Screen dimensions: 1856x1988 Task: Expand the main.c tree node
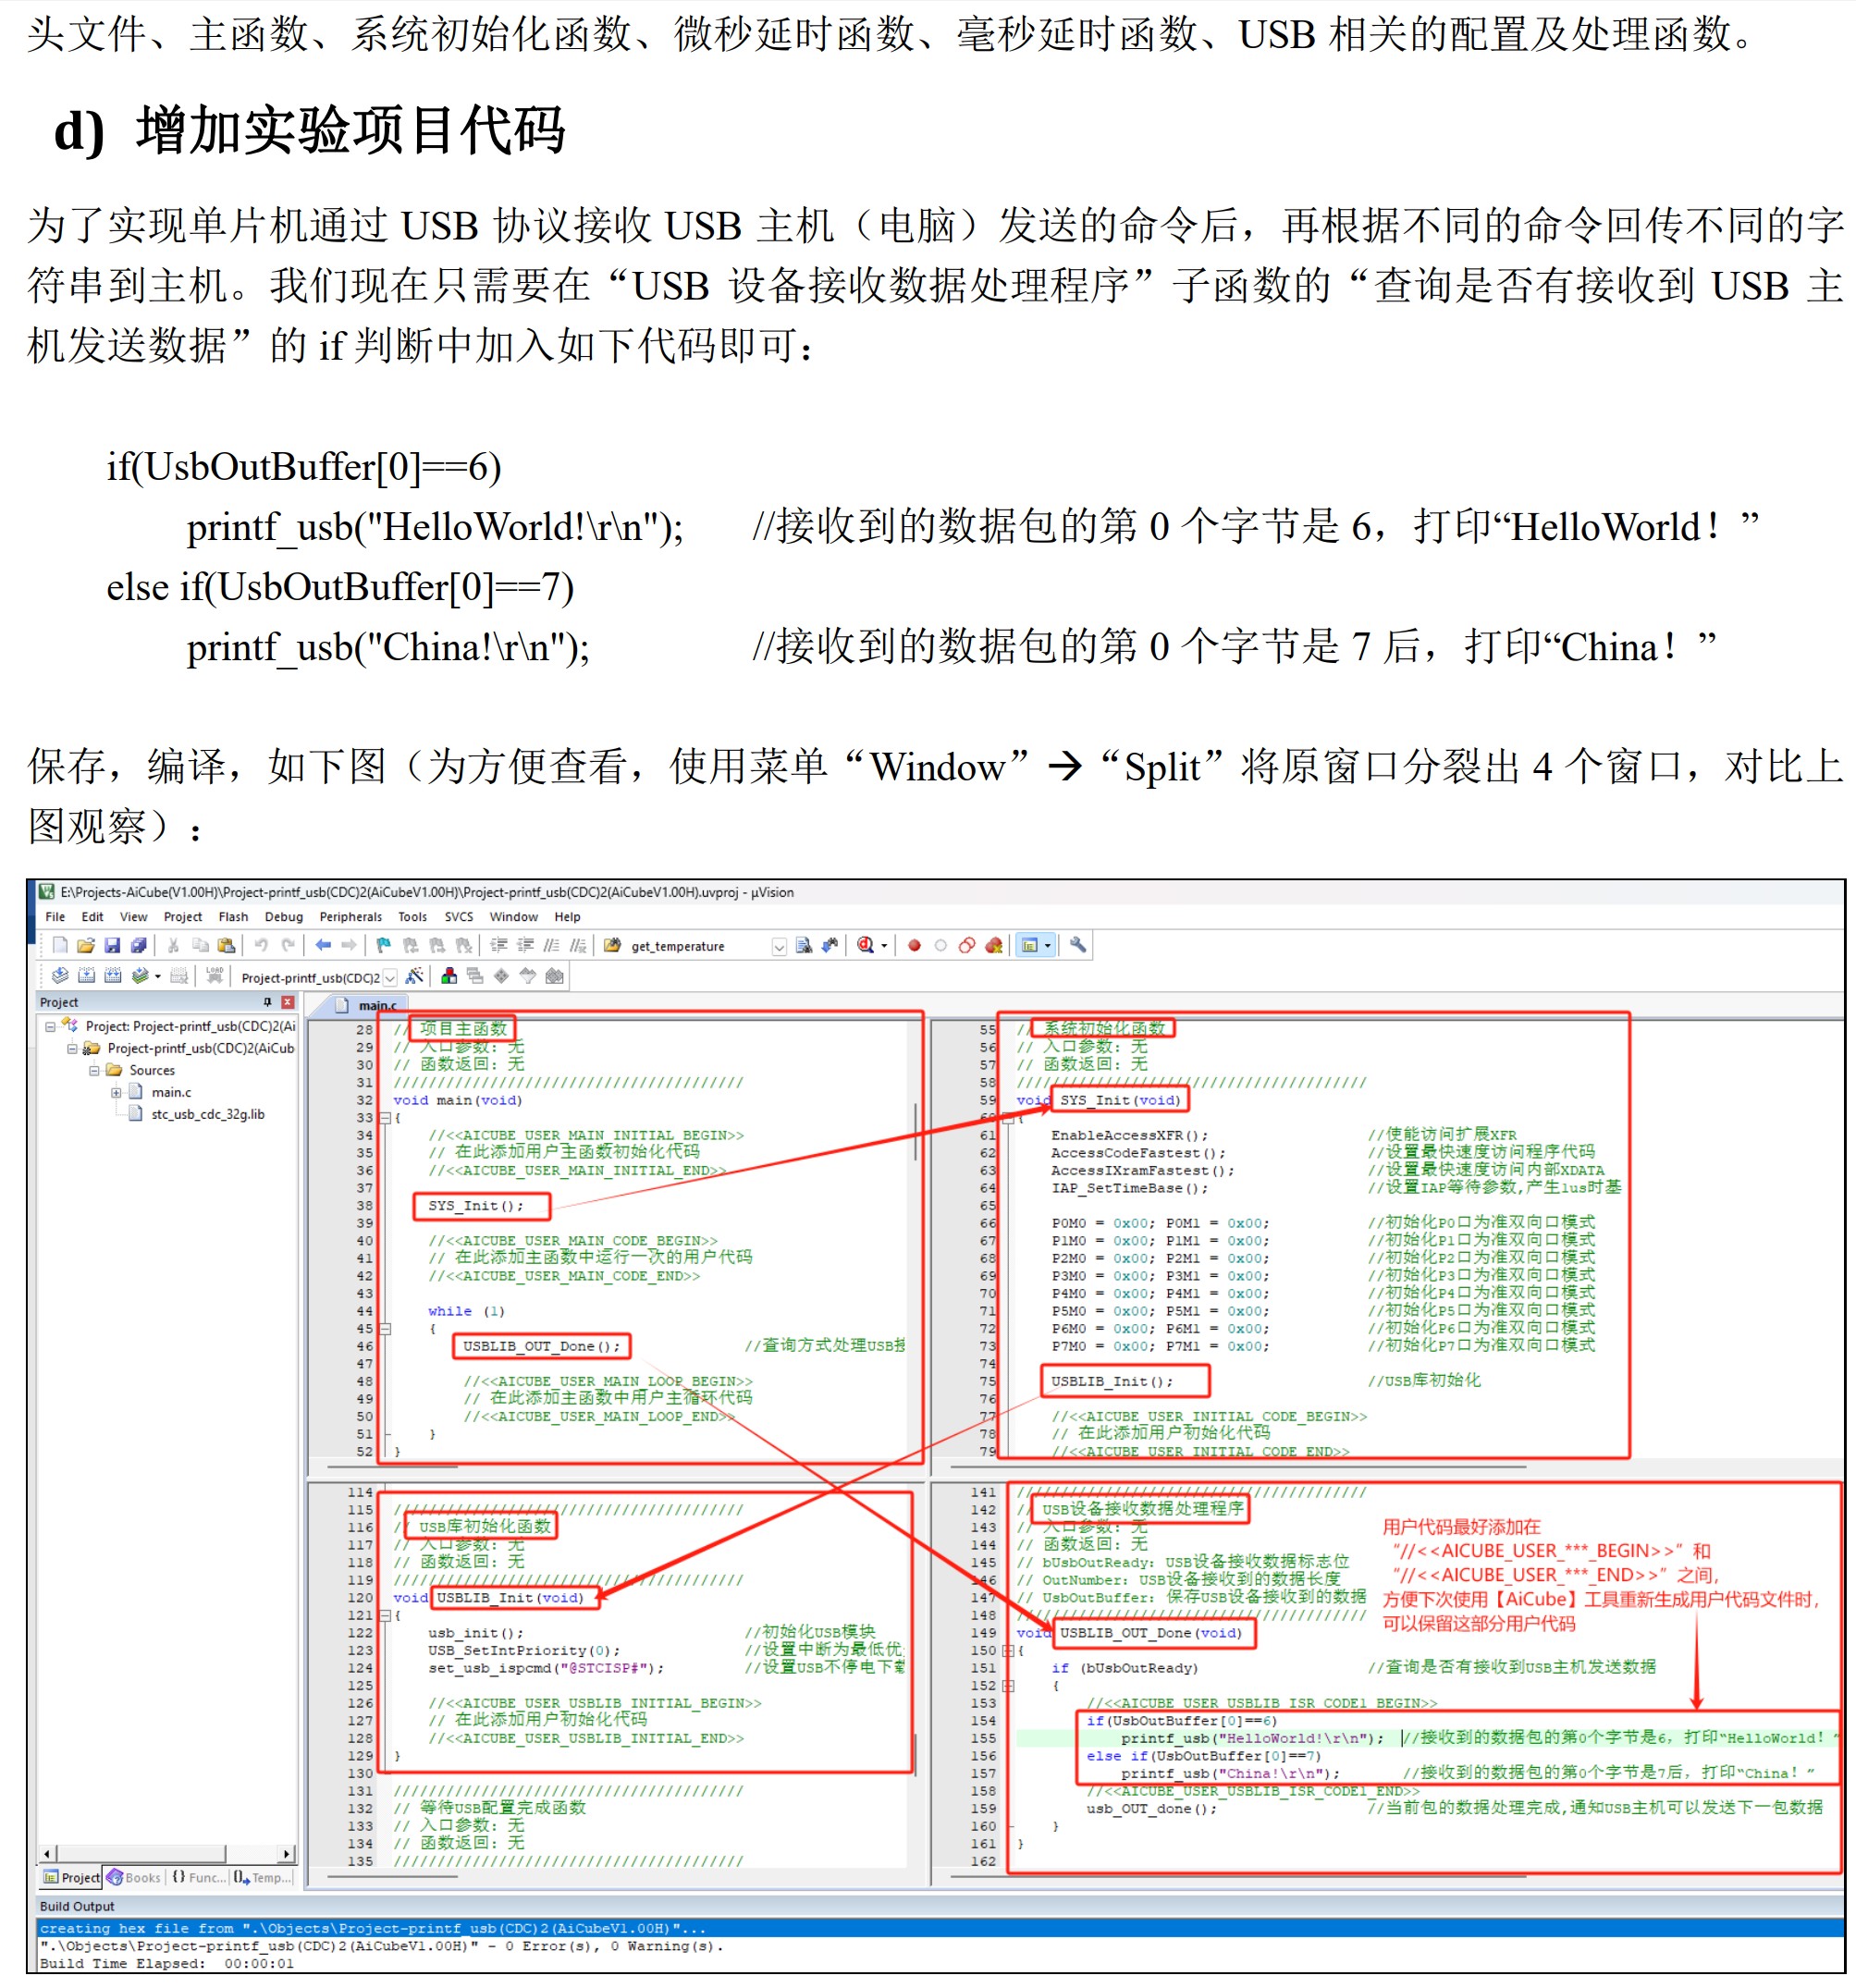(116, 1093)
